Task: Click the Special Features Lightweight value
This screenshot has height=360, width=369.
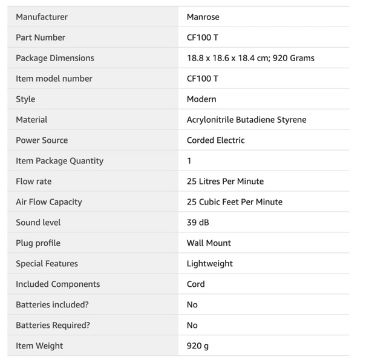Action: [x=210, y=264]
